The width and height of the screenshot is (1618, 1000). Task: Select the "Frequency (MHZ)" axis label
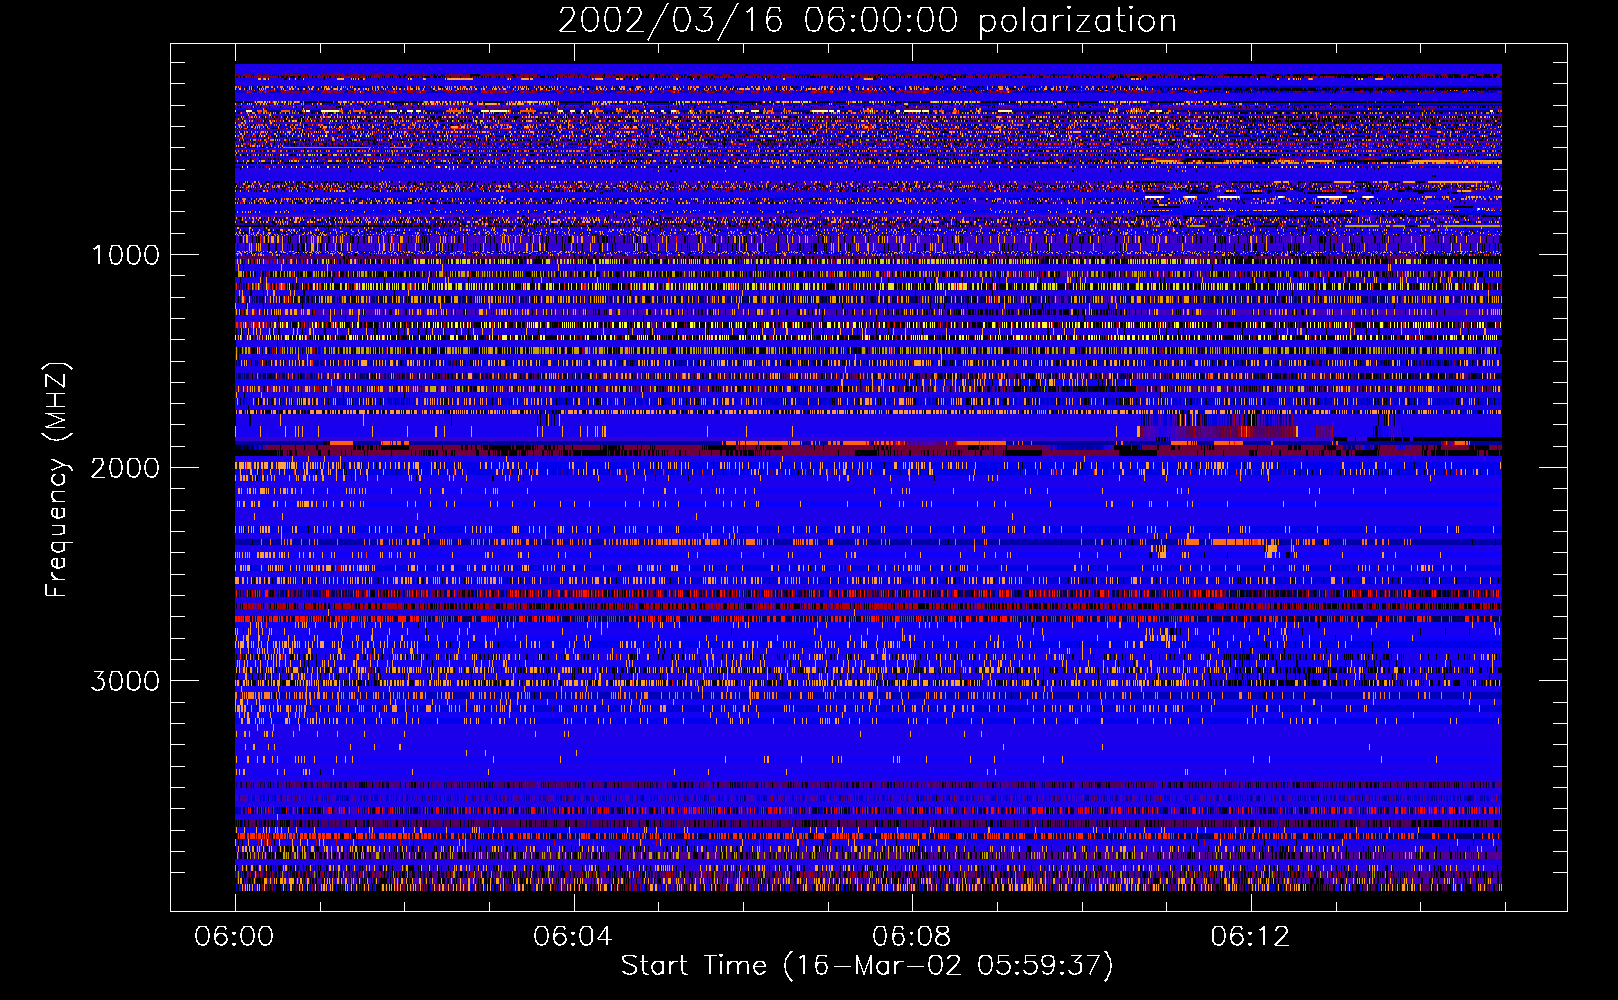(x=57, y=480)
